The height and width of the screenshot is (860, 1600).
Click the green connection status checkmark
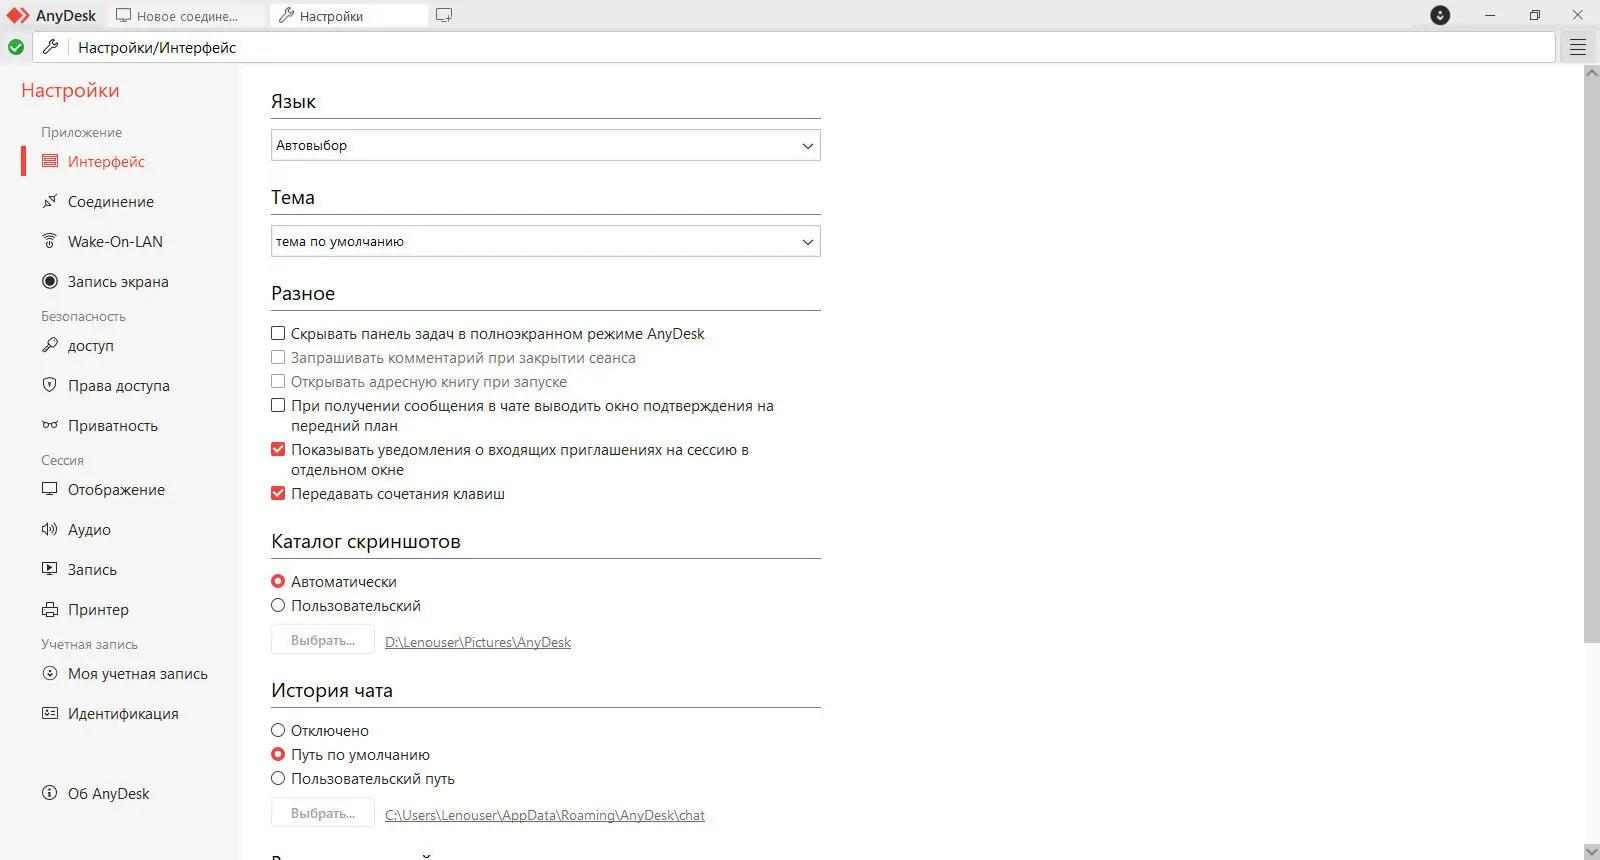pos(16,47)
